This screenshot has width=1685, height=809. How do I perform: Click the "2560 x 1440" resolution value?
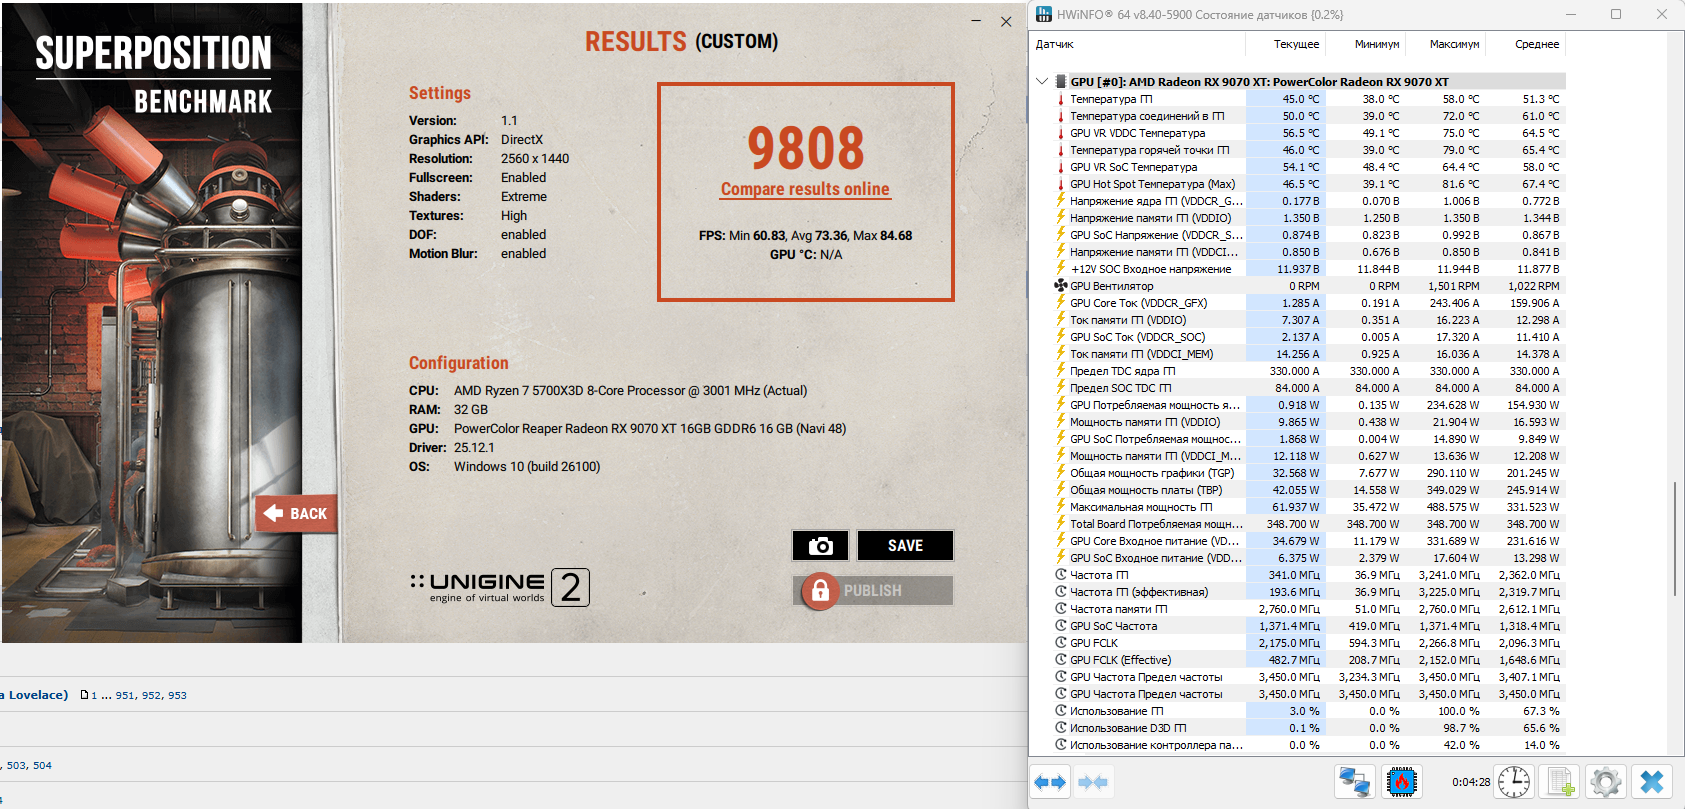pyautogui.click(x=535, y=159)
